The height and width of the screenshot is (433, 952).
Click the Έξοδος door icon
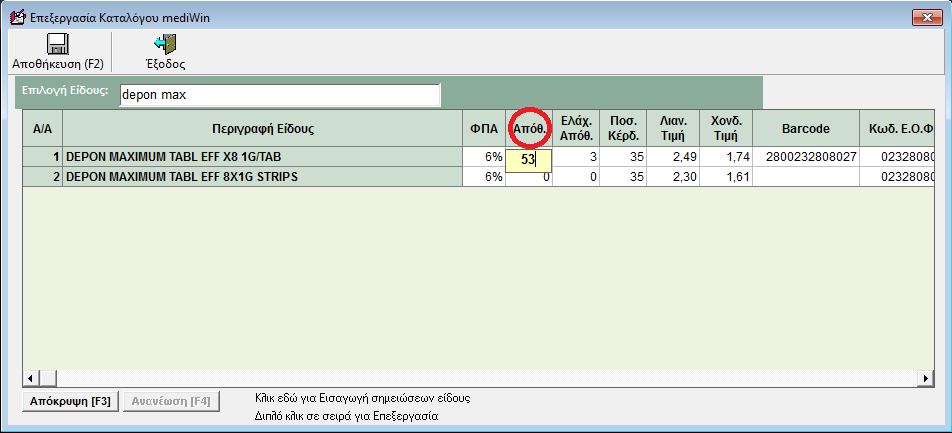165,44
